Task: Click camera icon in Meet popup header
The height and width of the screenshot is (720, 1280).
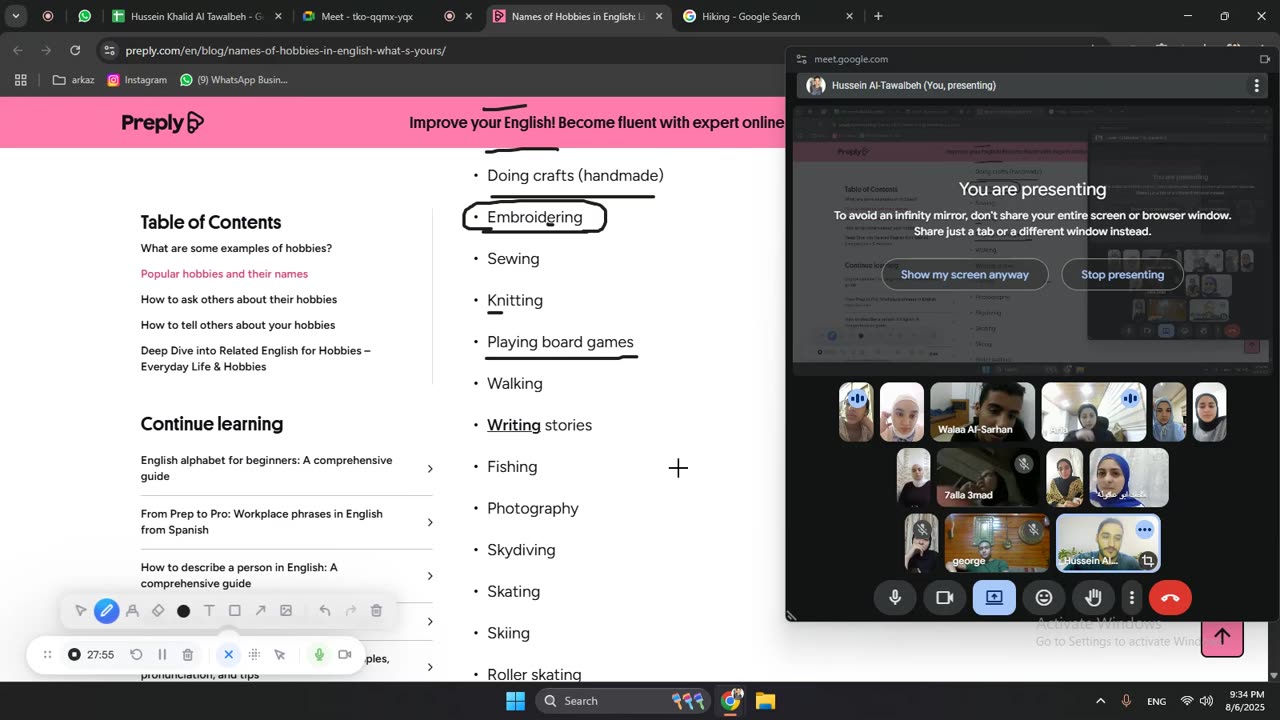Action: point(1265,59)
